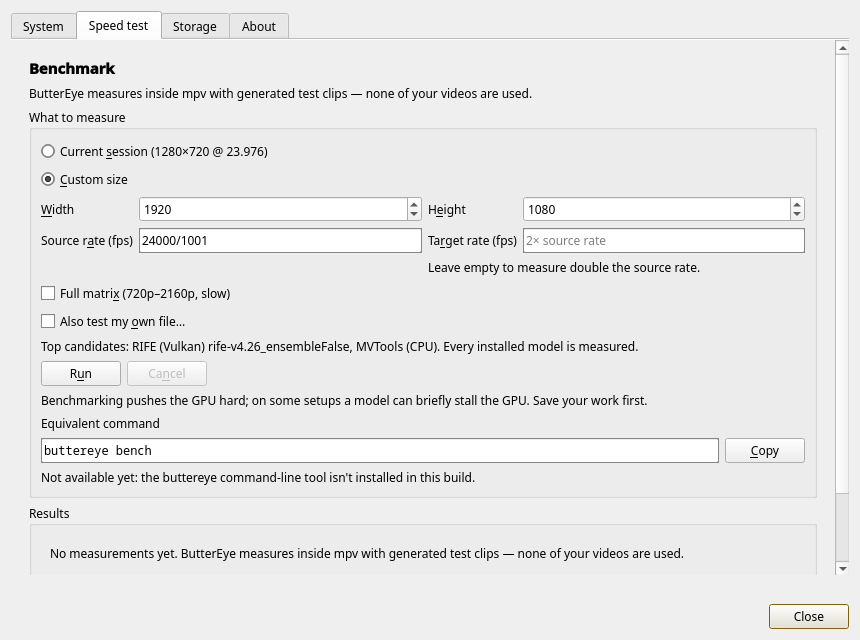This screenshot has width=860, height=640.
Task: Open the Speed test tab
Action: [x=118, y=26]
